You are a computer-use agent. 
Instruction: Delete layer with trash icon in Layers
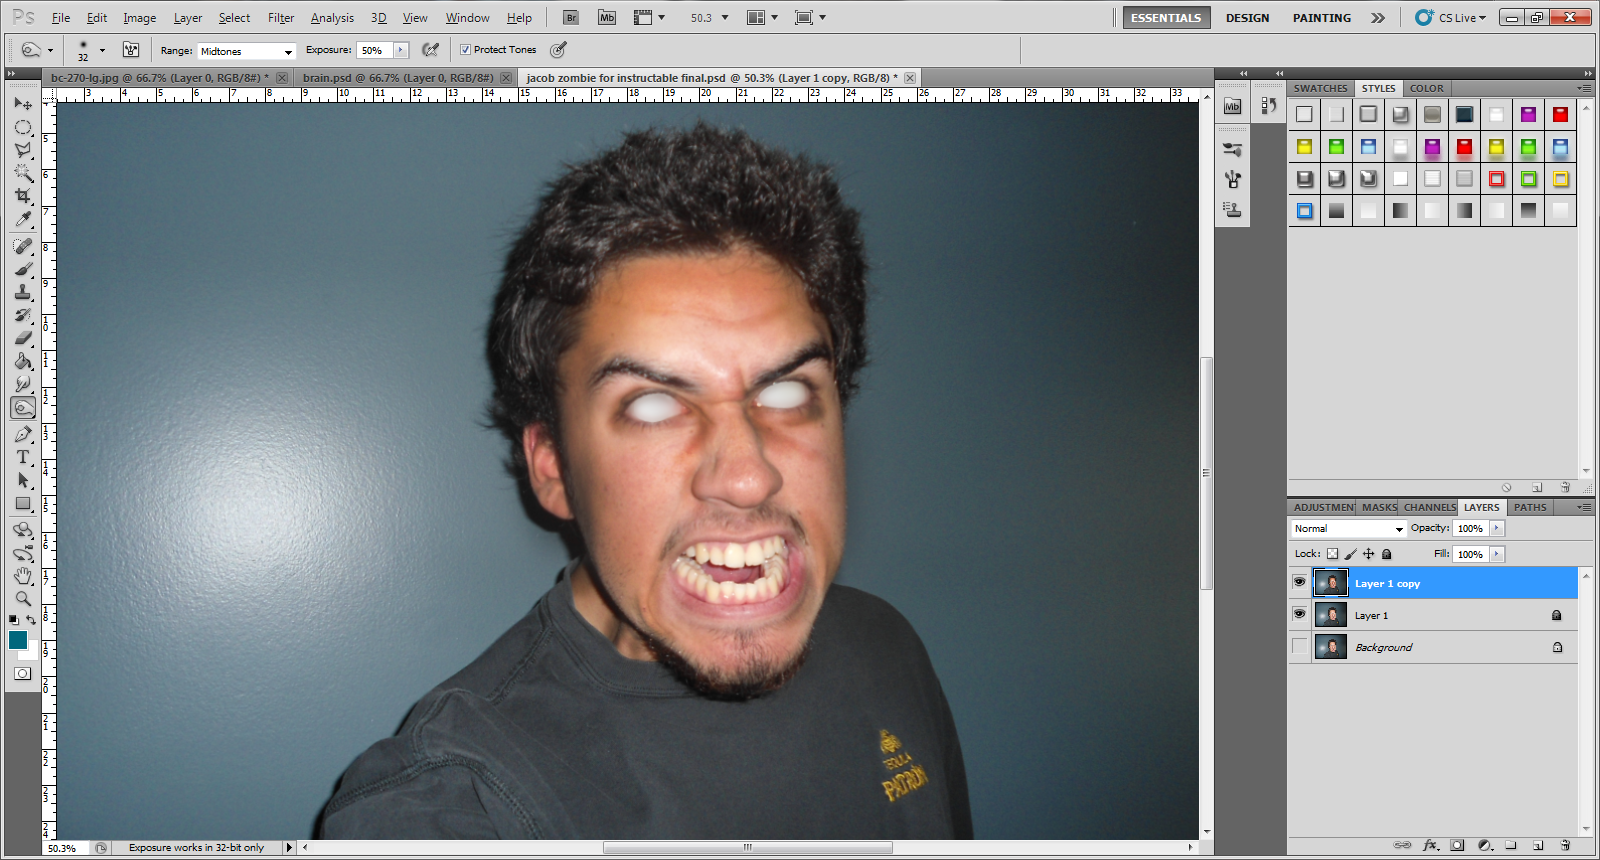click(1565, 845)
